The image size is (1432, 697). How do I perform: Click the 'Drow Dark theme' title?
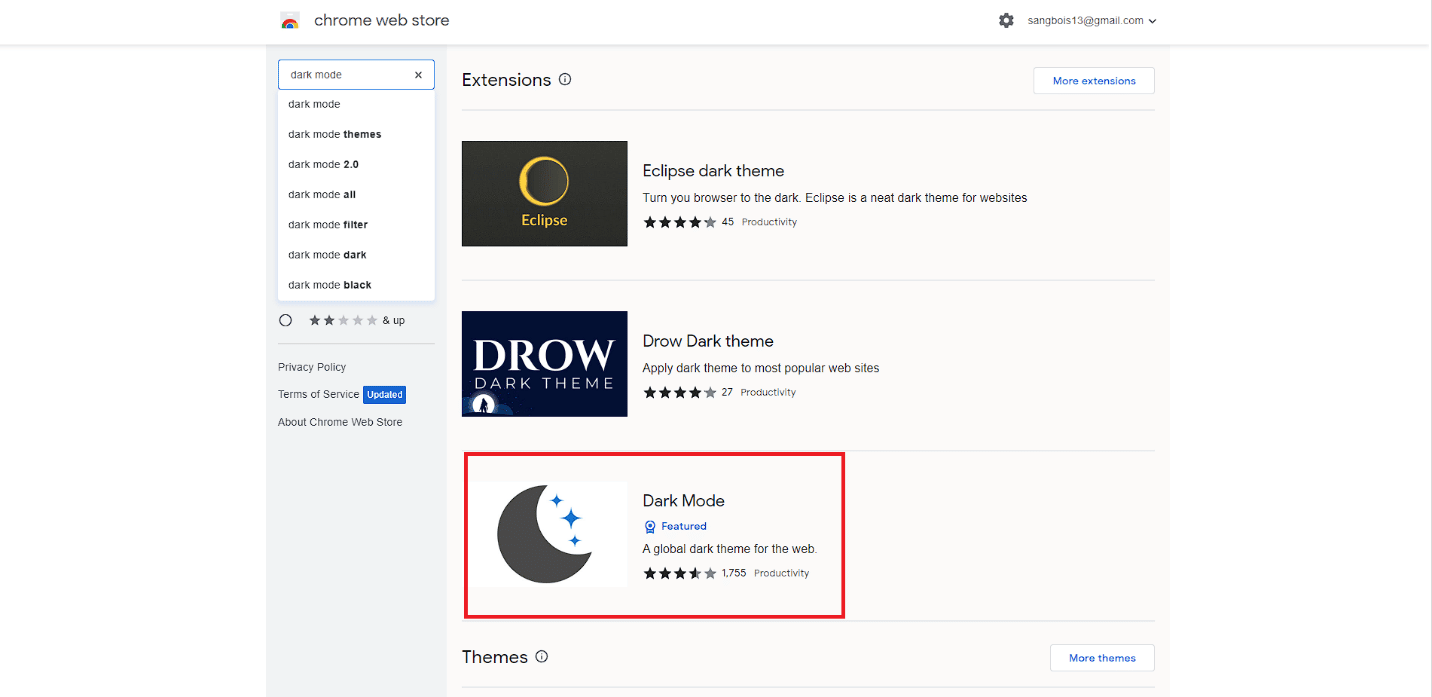708,341
